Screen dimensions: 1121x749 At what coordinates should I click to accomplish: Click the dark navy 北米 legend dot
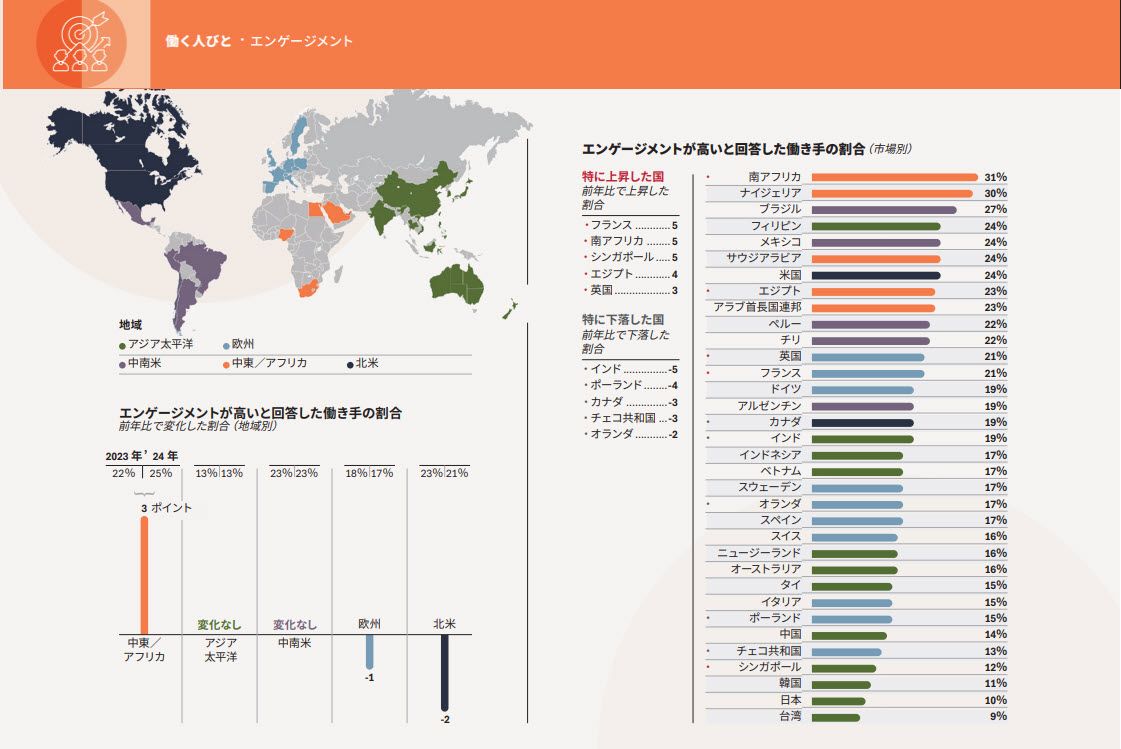(x=350, y=364)
